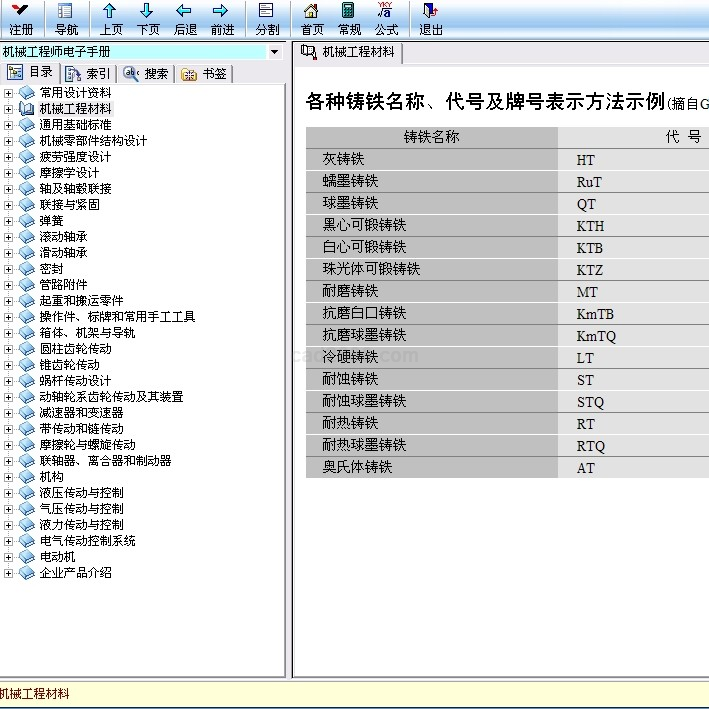This screenshot has width=709, height=709.
Task: Open the 常规 calculator tool
Action: (349, 18)
